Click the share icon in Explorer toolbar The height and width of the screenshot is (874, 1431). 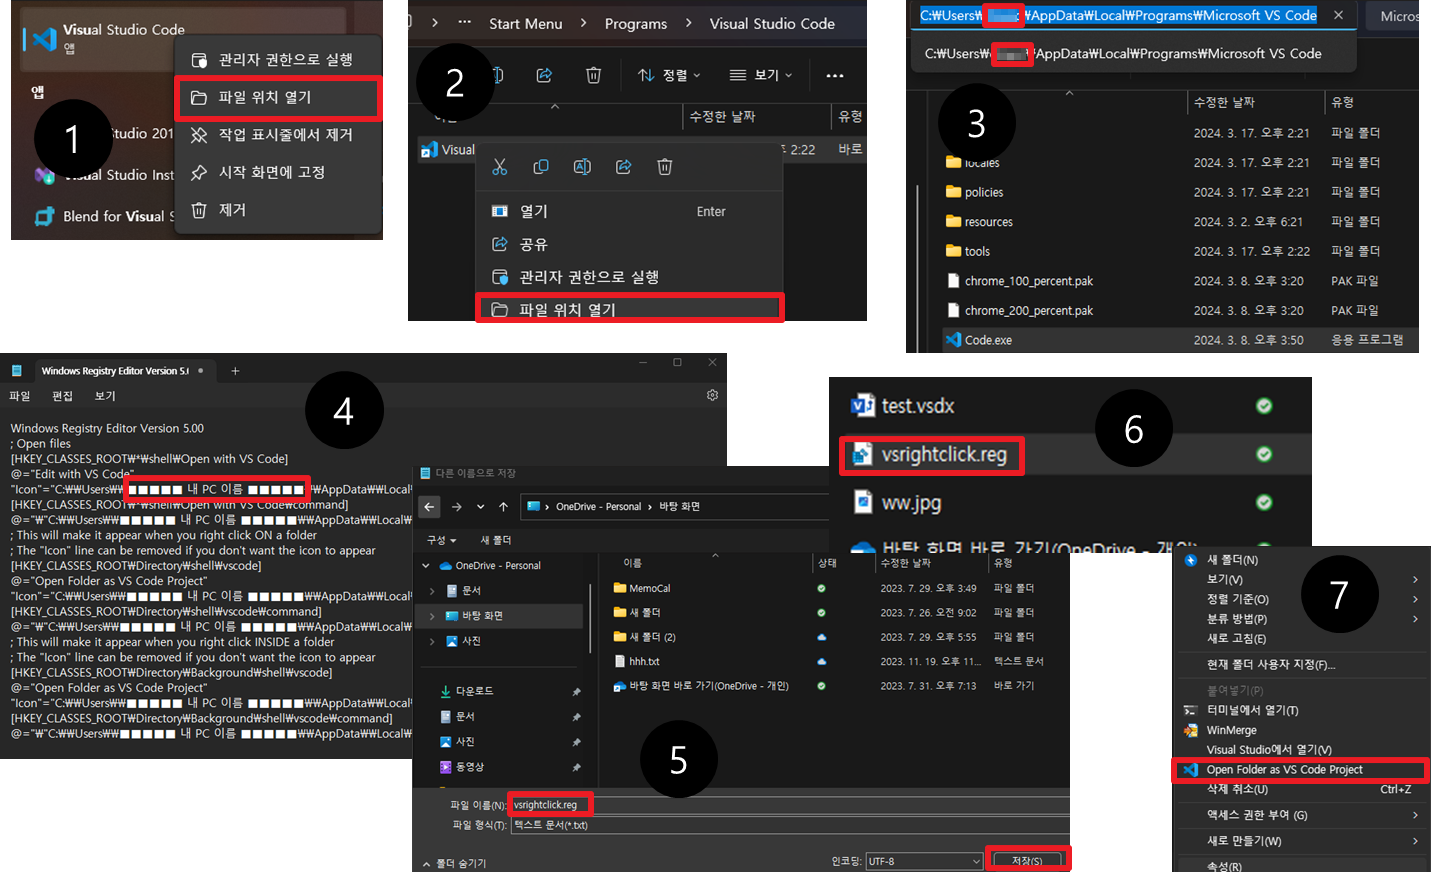click(x=544, y=75)
